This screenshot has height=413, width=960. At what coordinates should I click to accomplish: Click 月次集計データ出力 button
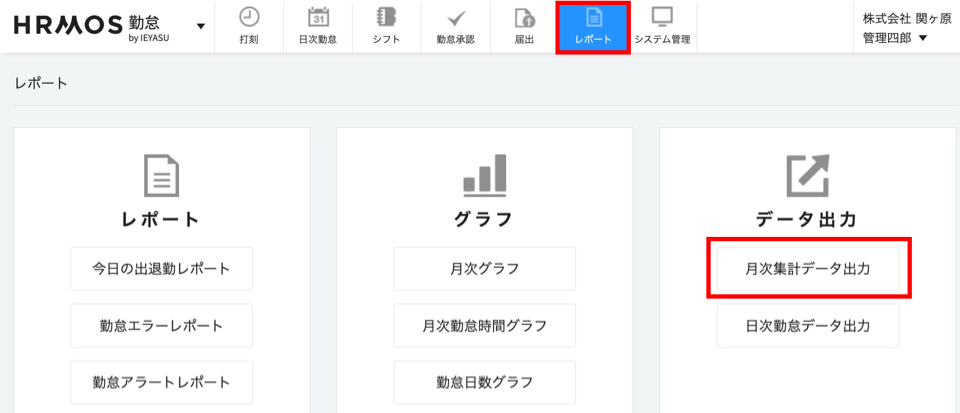(x=808, y=269)
